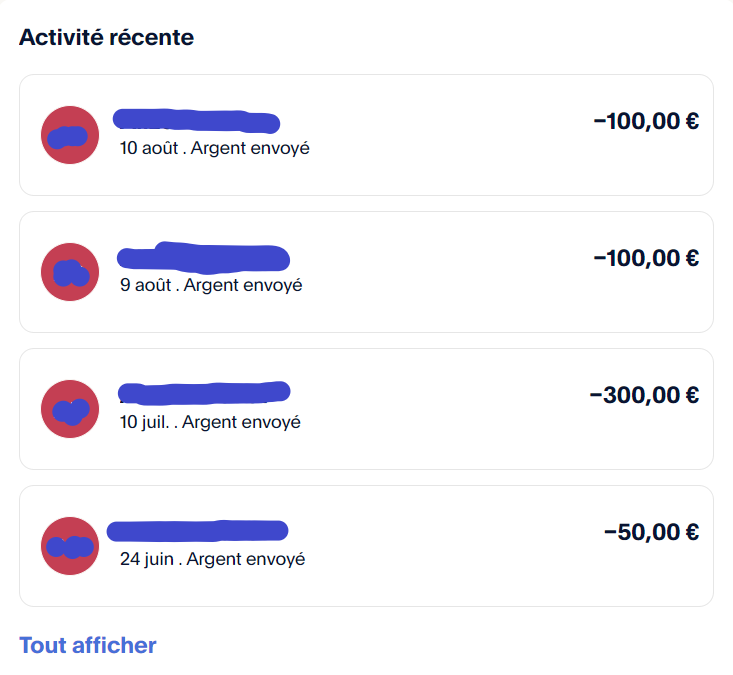
Task: Click Tout afficher link
Action: pyautogui.click(x=87, y=646)
